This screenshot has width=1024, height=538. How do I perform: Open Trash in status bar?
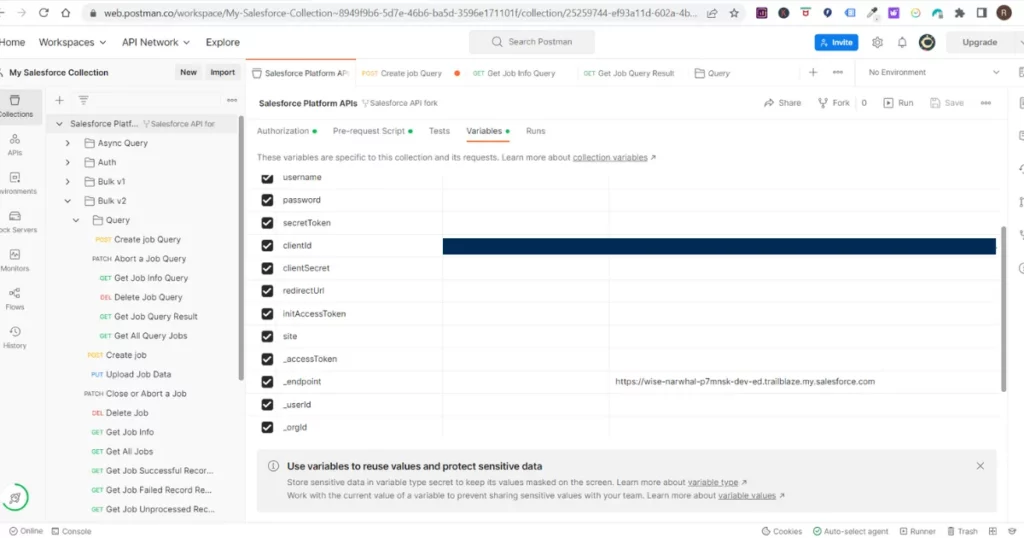tap(962, 531)
